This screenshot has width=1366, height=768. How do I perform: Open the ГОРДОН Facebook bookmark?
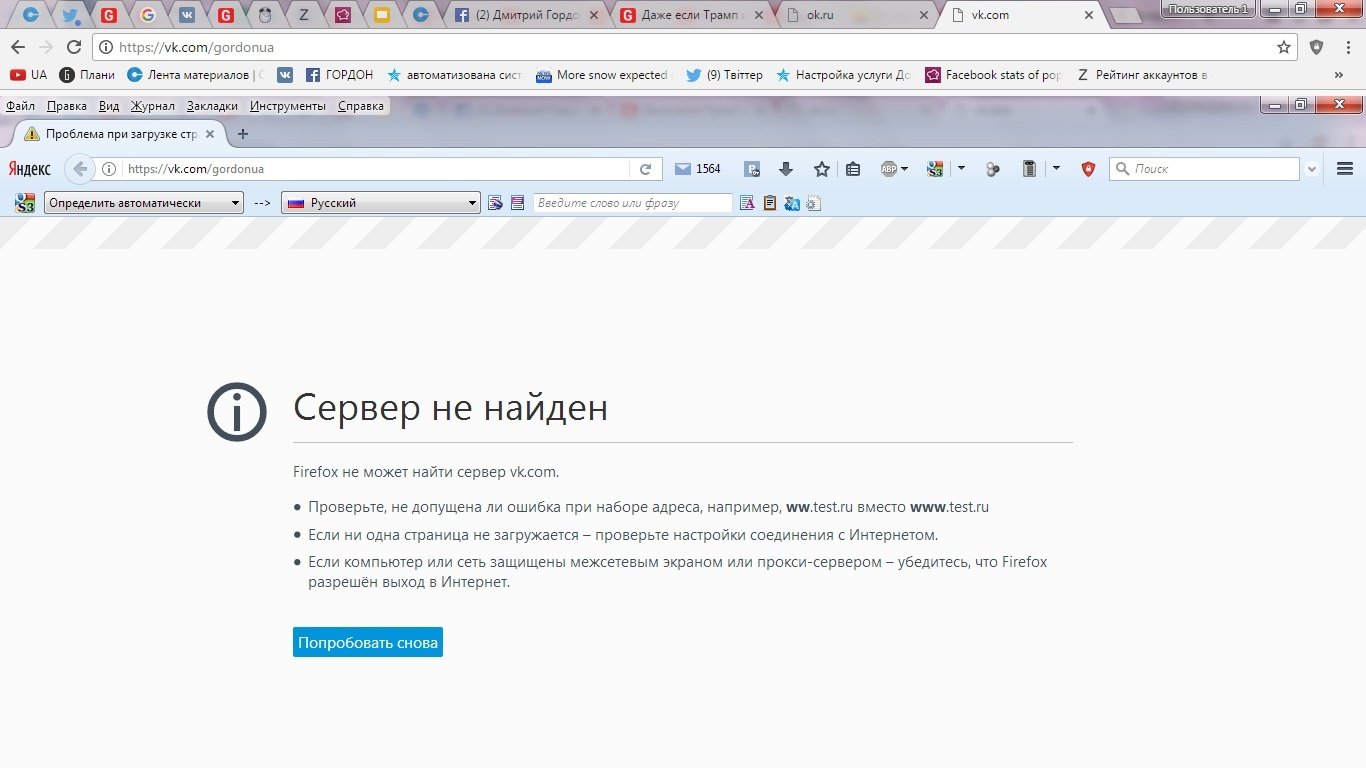click(x=339, y=75)
